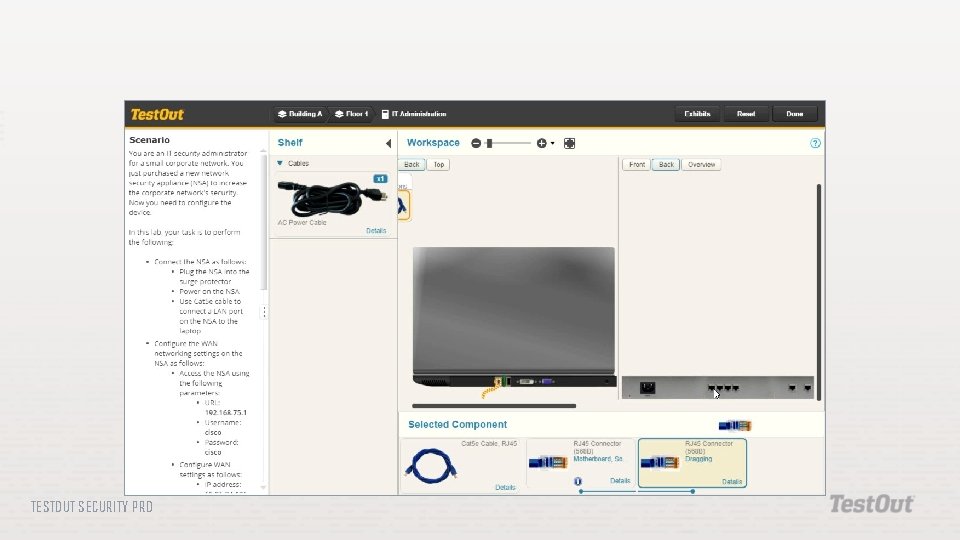Click the vertical scrollbar beside the NSA view
The height and width of the screenshot is (540, 960).
coord(819,292)
